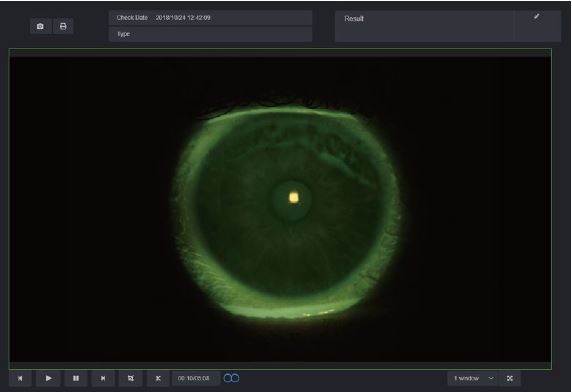Click the Type field
The image size is (572, 392).
point(210,34)
